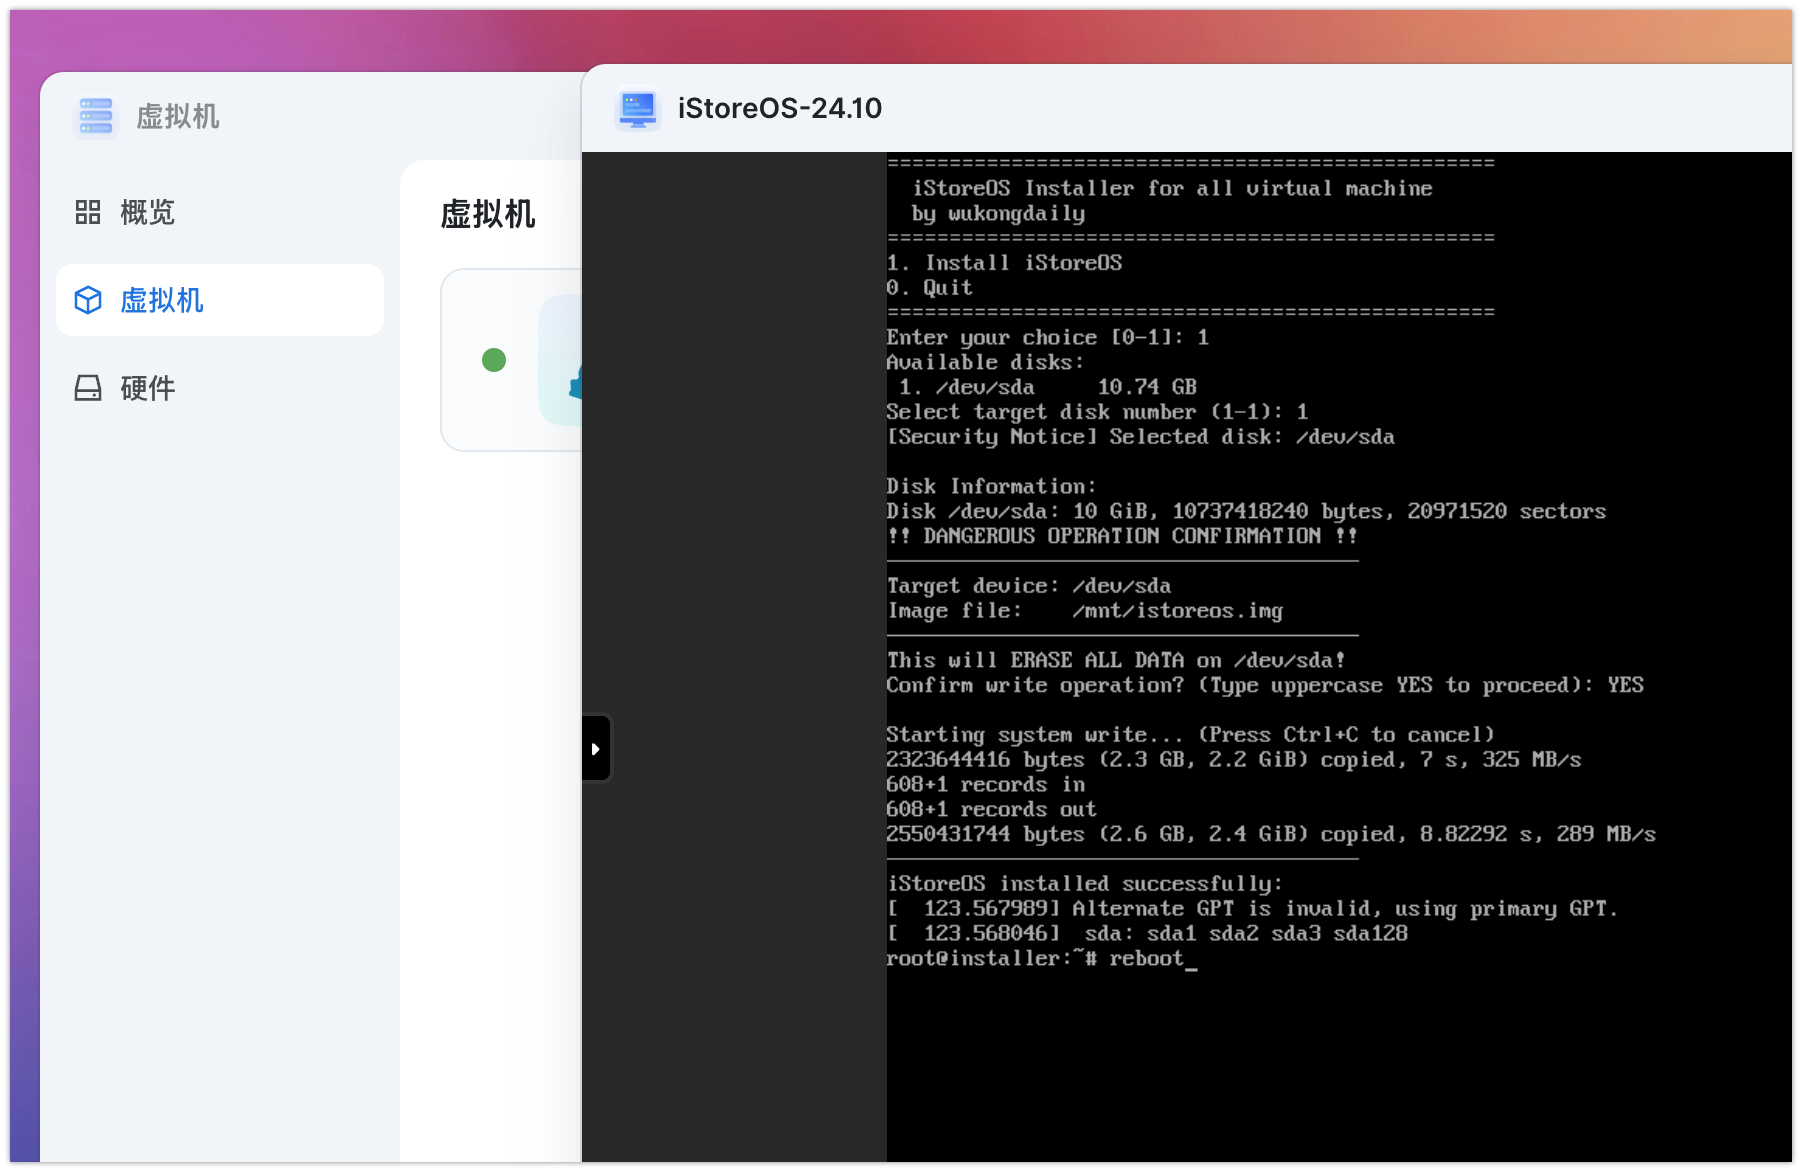Go to the 硬件 hardware section

coord(147,388)
